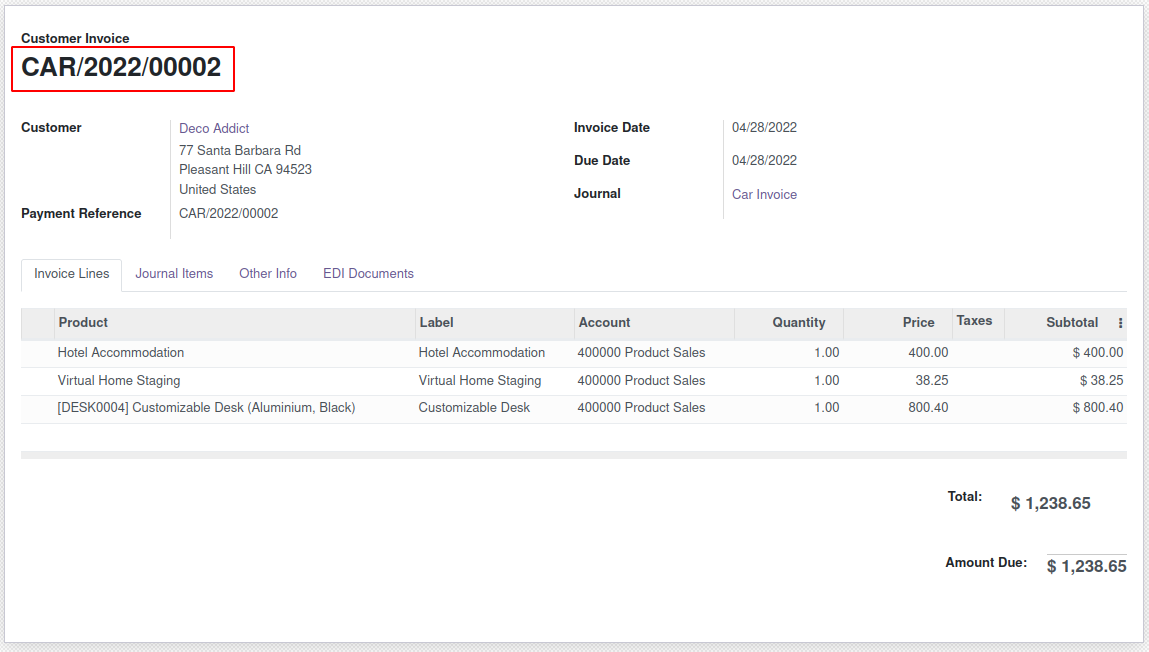The image size is (1149, 652).
Task: Select the Virtual Home Staging product line
Action: point(119,381)
